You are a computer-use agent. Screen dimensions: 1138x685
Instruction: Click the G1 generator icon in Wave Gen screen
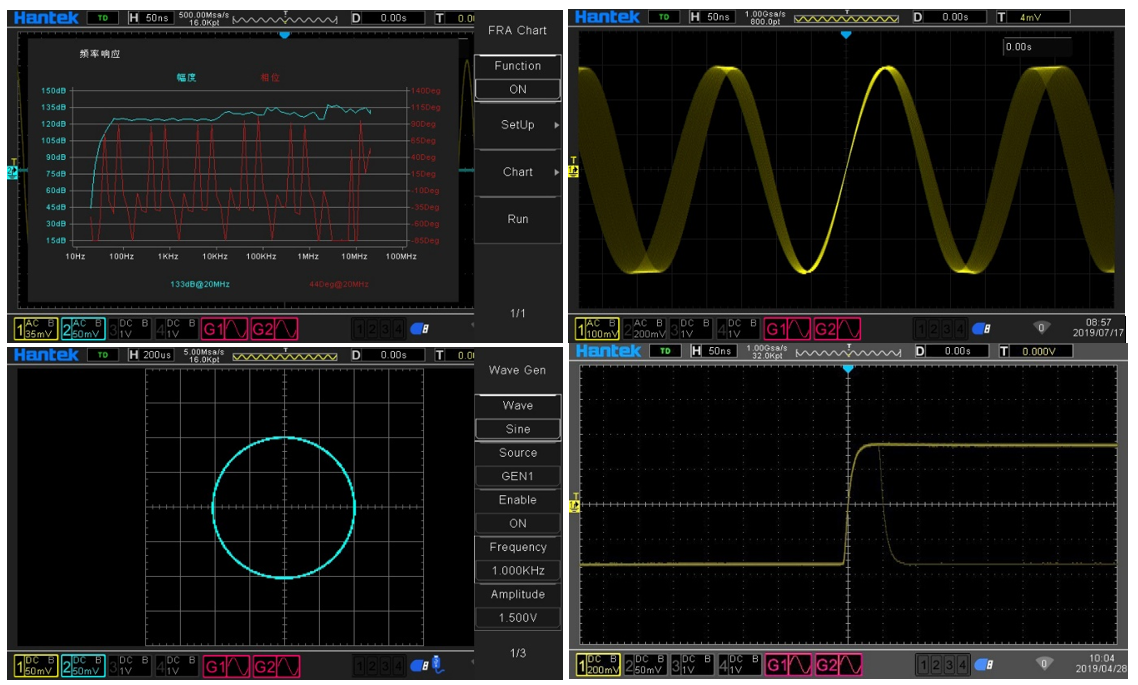[224, 667]
